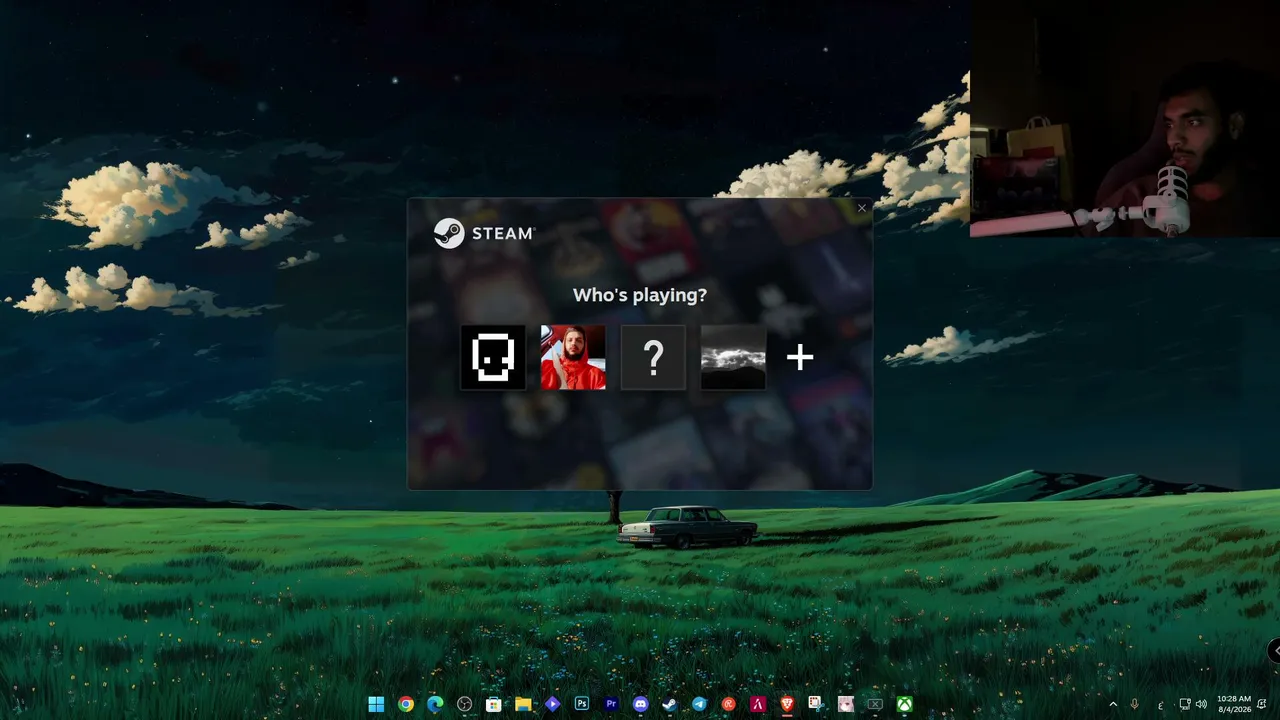
Task: Open the crimson A-logo app in taskbar
Action: 757,704
